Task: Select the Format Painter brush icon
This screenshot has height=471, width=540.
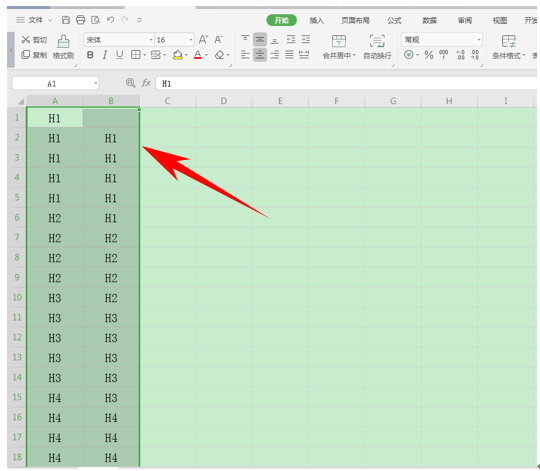Action: (x=63, y=42)
